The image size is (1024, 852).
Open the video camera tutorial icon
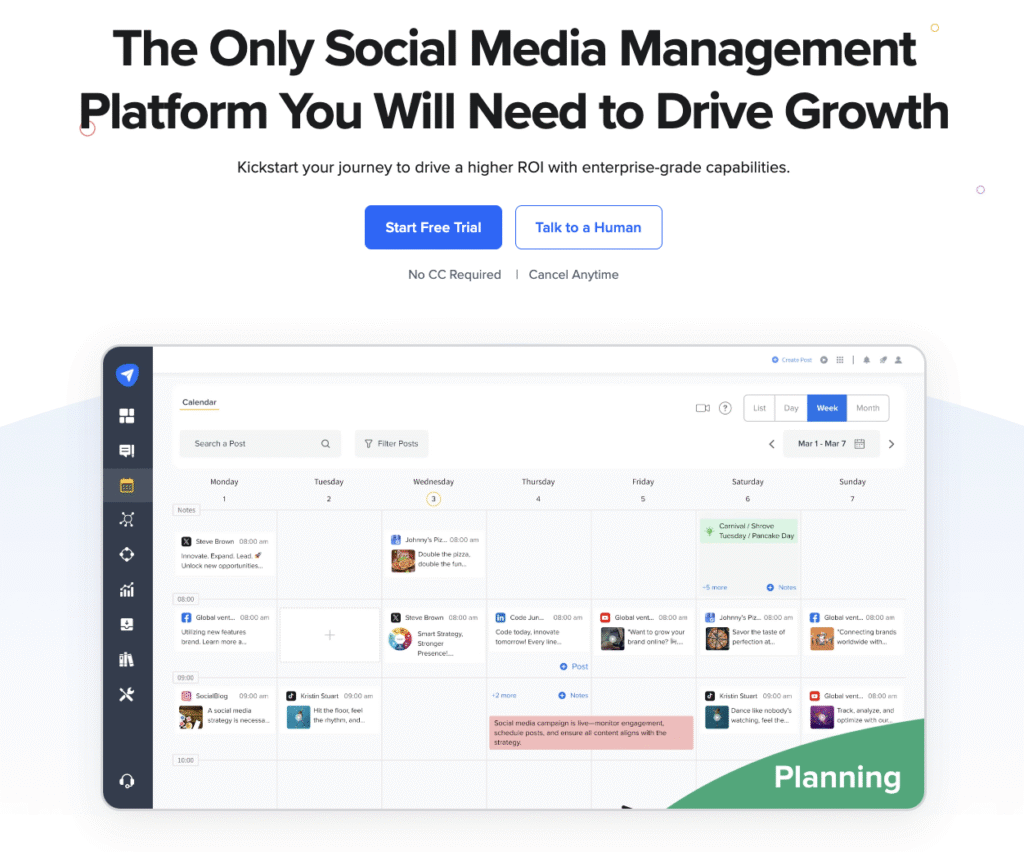click(x=702, y=408)
